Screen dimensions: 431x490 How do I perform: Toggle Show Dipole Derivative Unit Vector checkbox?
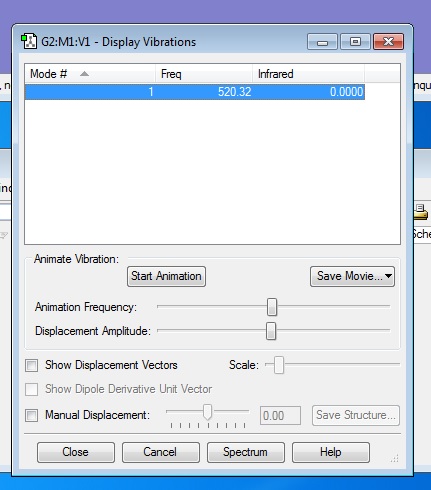click(x=32, y=389)
